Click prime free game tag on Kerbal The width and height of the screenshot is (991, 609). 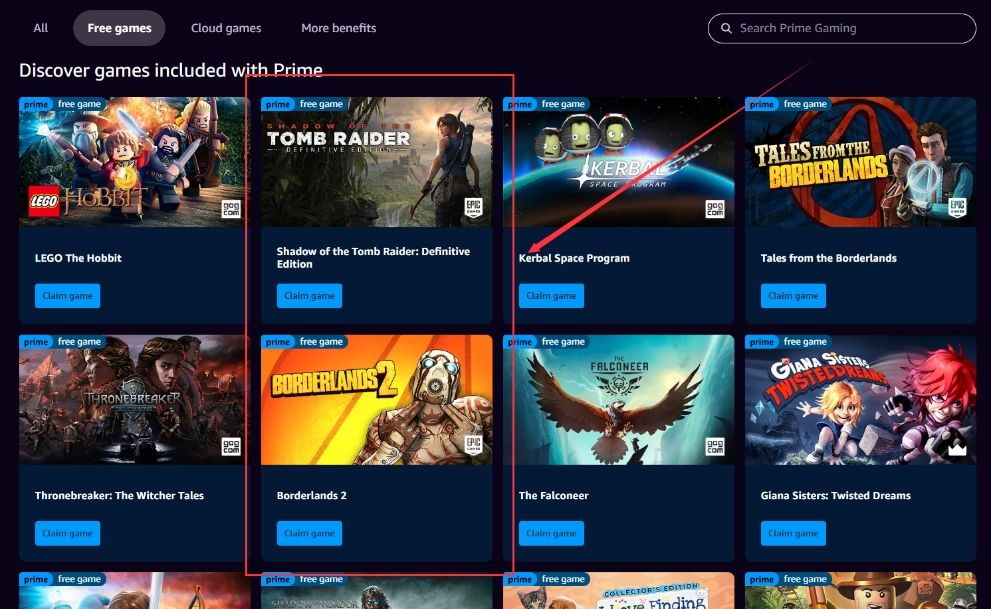547,104
